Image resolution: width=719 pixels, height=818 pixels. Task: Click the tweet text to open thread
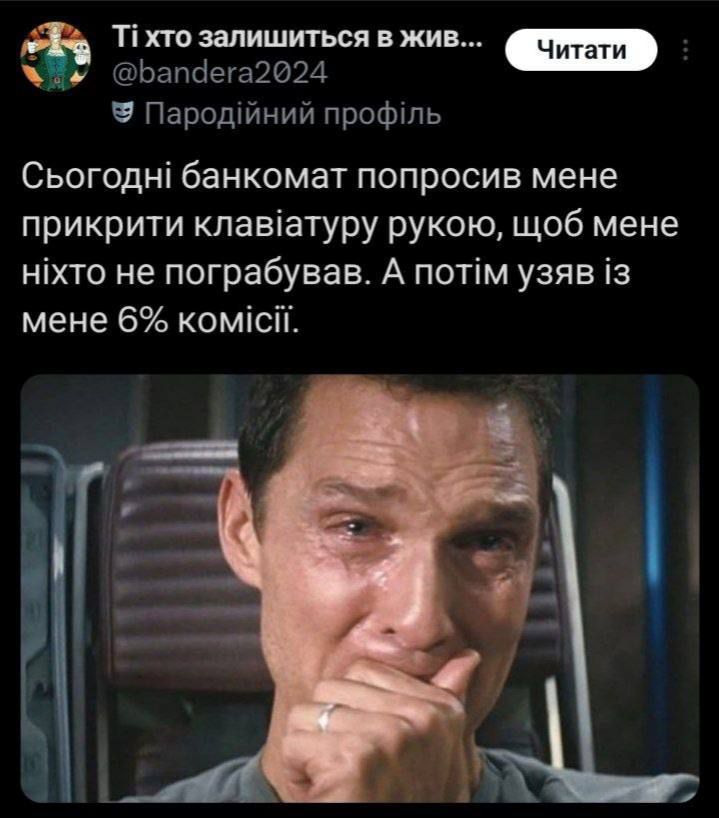tap(350, 249)
